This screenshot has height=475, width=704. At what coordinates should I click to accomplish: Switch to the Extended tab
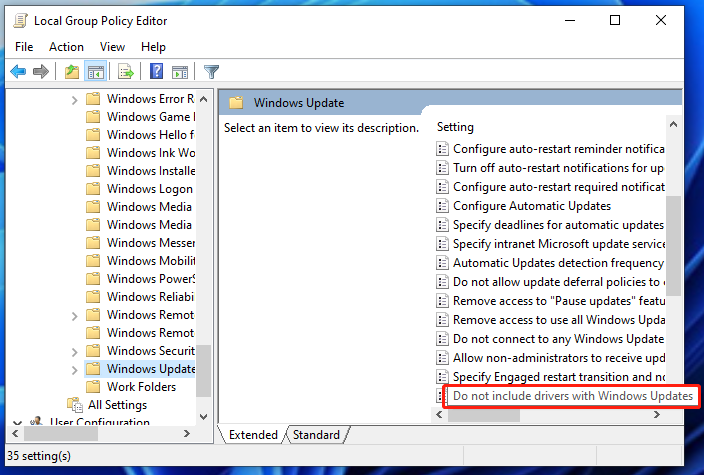point(253,435)
